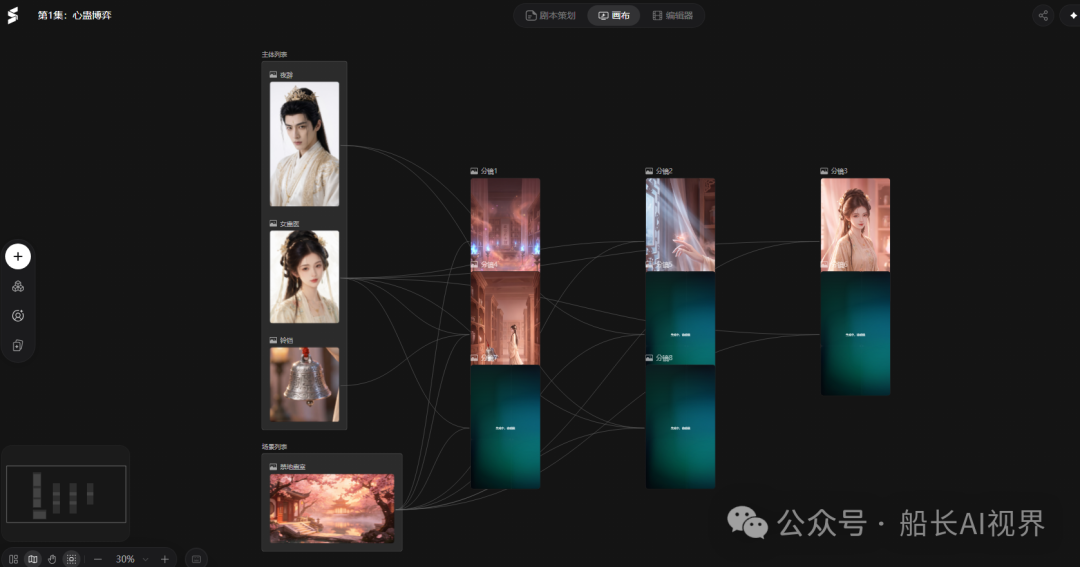This screenshot has width=1080, height=567.
Task: Open the 分镜2 hand and curtain image
Action: (x=681, y=225)
